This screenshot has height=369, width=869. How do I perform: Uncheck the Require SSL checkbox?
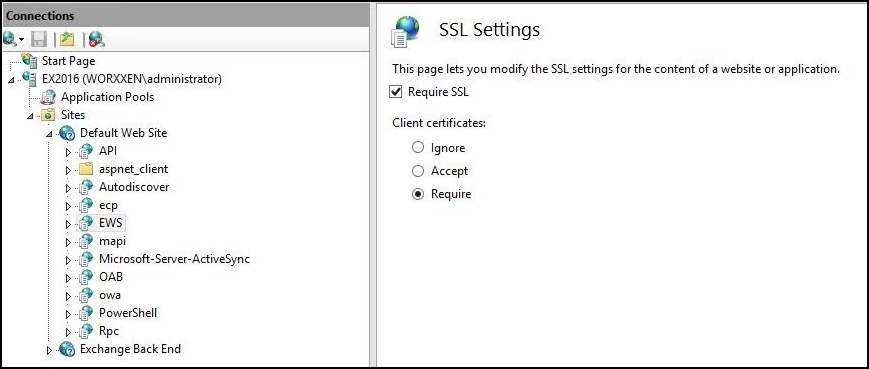coord(396,93)
